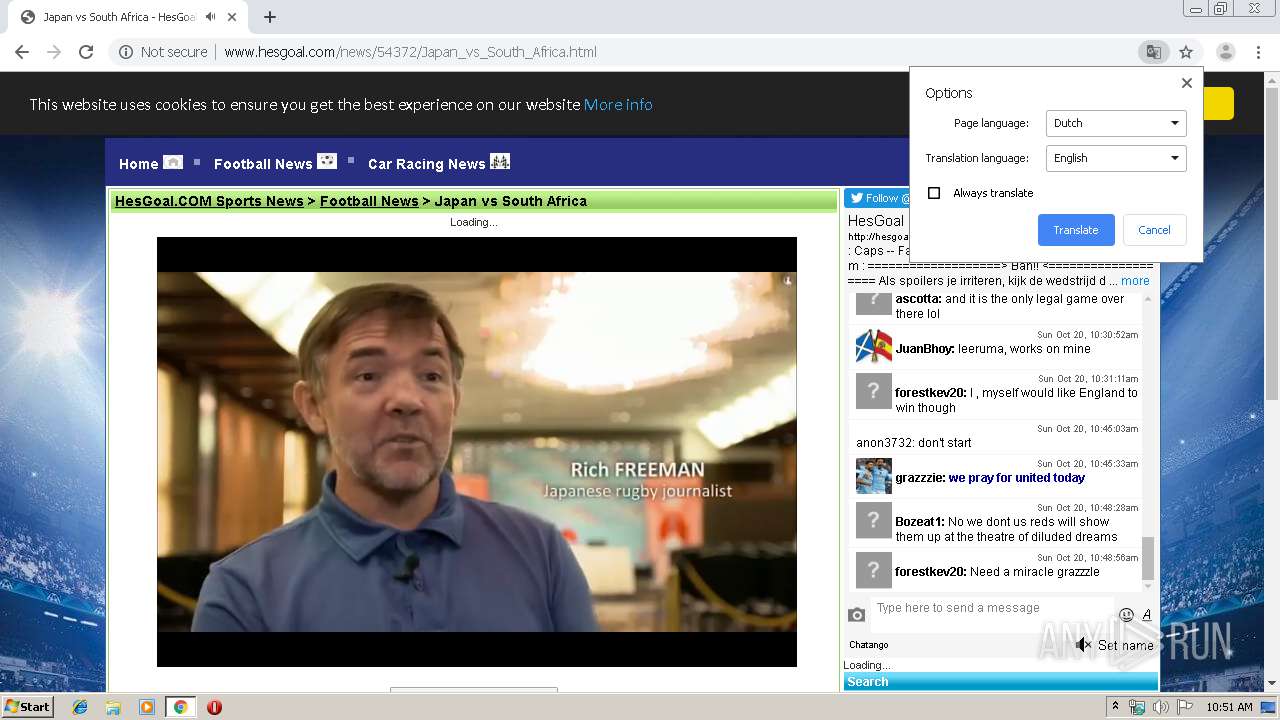Click the chat scrollbar thumb
This screenshot has height=720, width=1280.
pos(1148,557)
